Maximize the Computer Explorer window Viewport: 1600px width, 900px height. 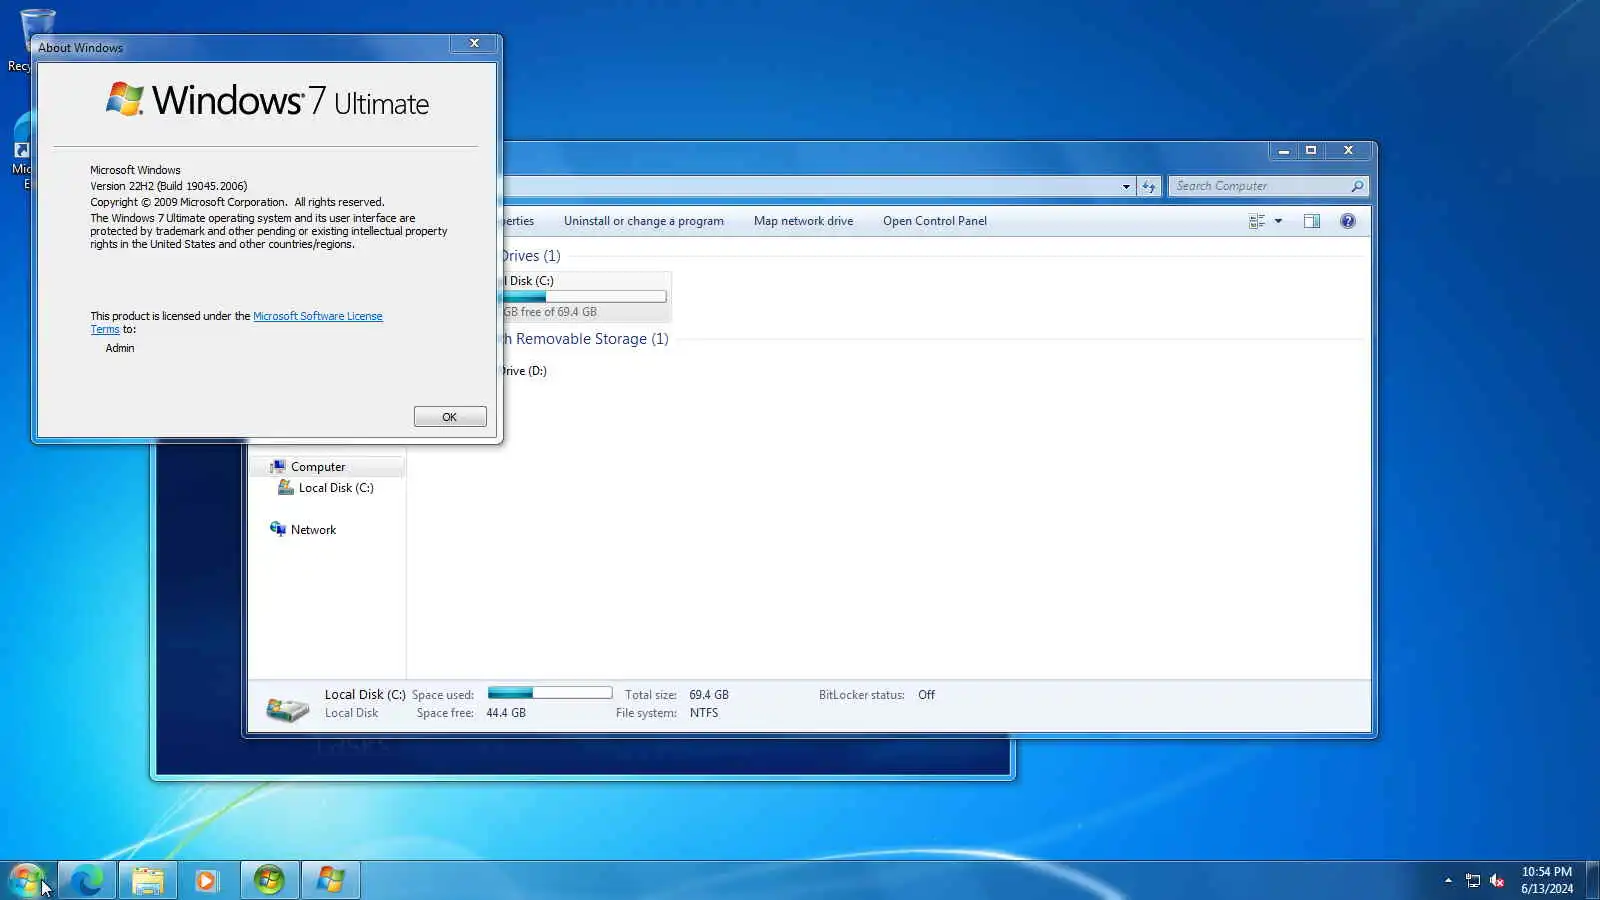click(1311, 151)
